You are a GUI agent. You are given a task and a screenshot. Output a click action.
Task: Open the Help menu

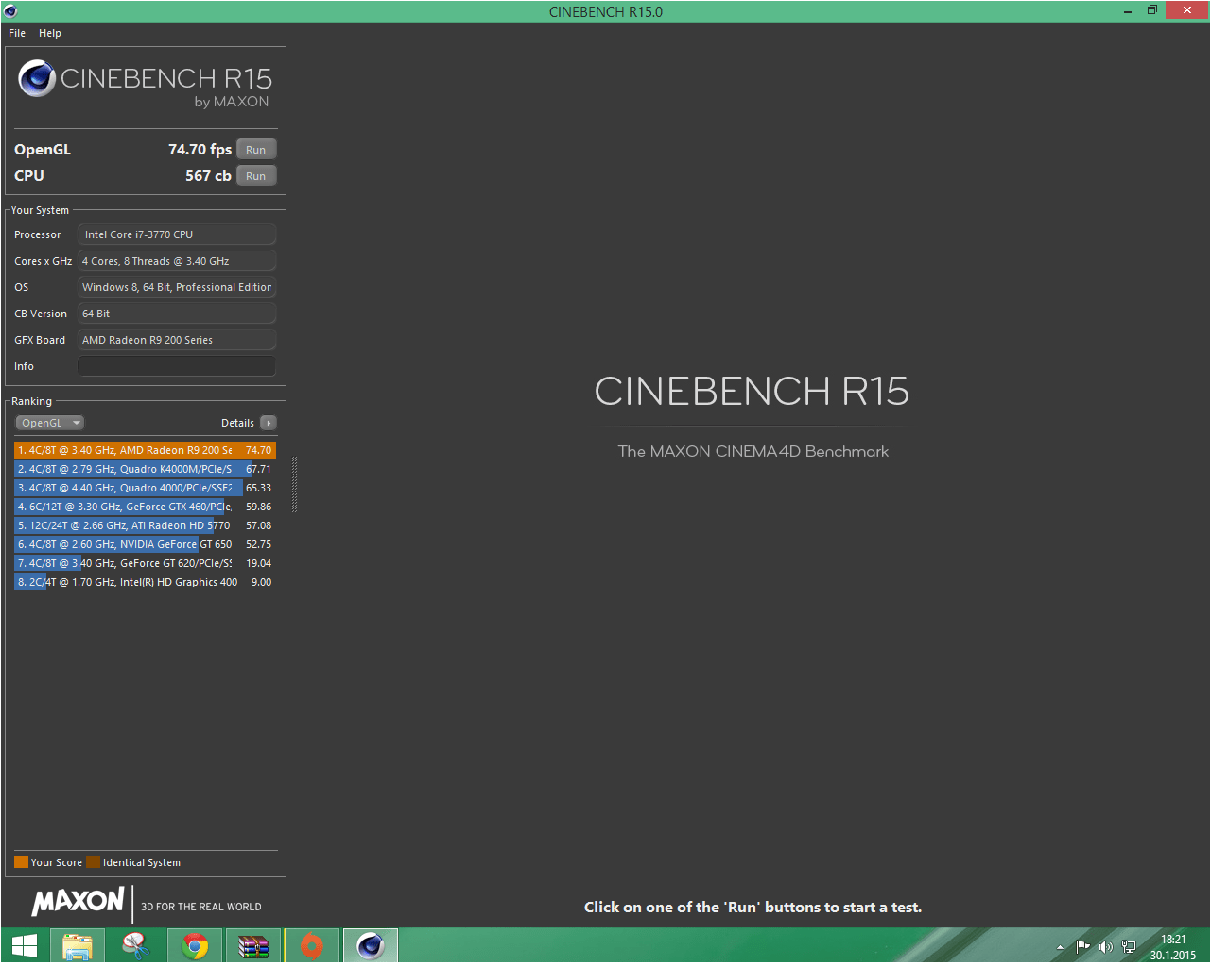coord(50,33)
